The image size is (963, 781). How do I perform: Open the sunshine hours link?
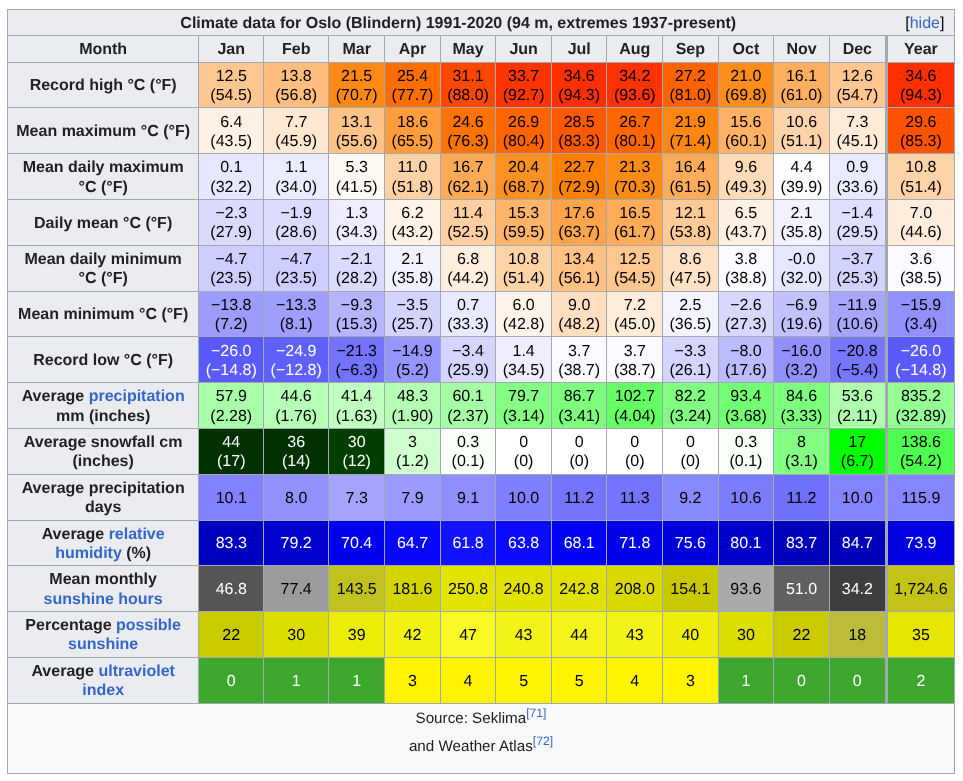coord(102,598)
